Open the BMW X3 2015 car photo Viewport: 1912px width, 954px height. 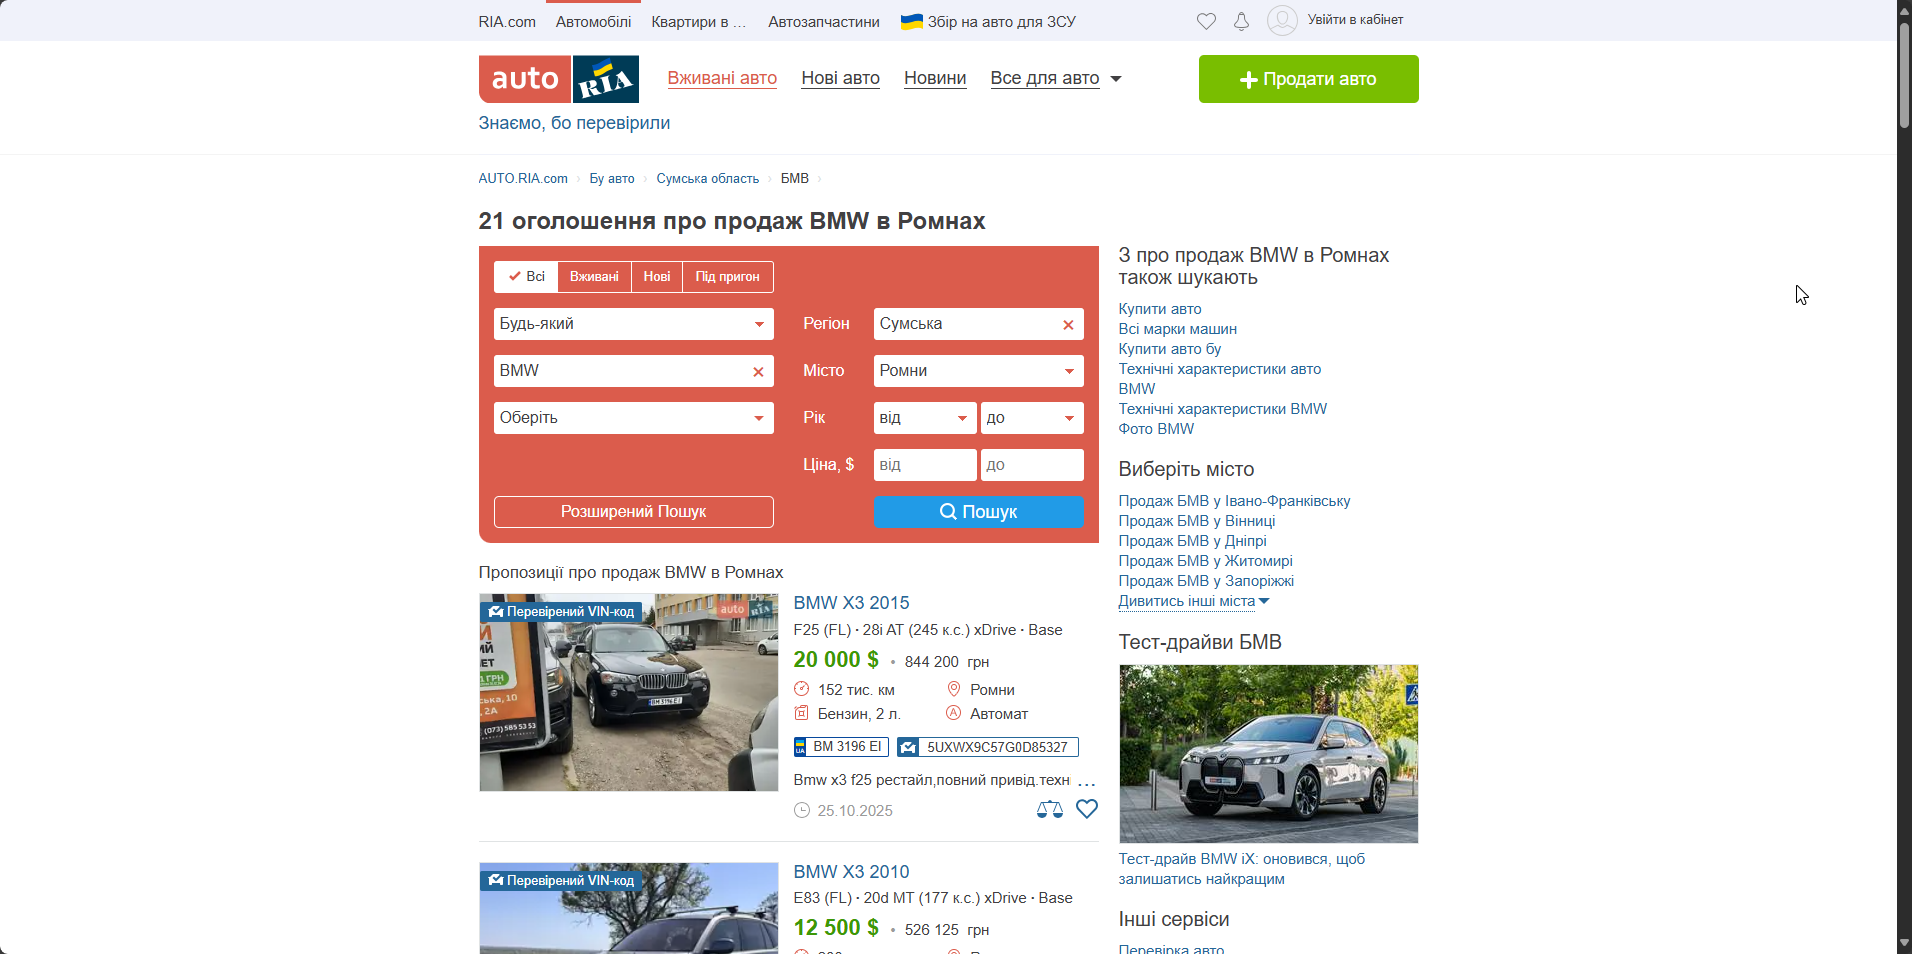629,693
